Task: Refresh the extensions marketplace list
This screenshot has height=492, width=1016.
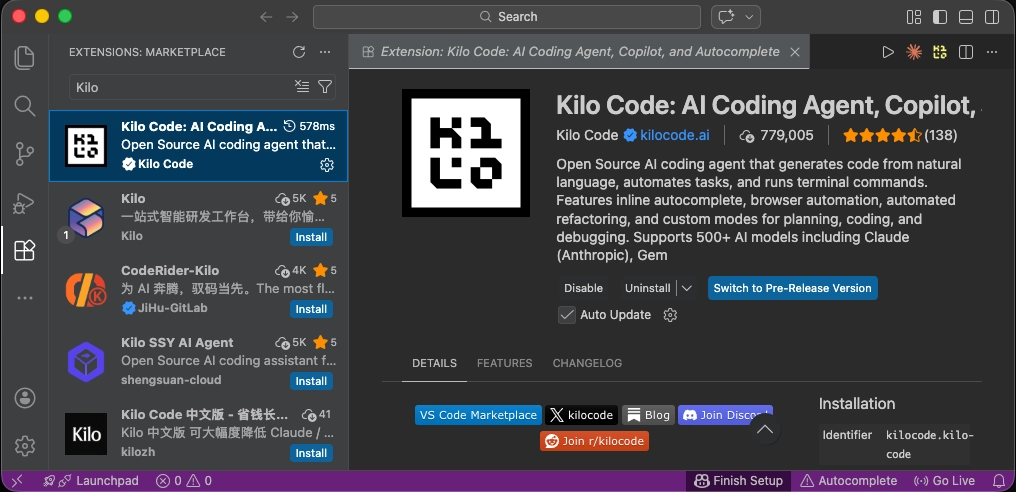Action: [x=299, y=52]
